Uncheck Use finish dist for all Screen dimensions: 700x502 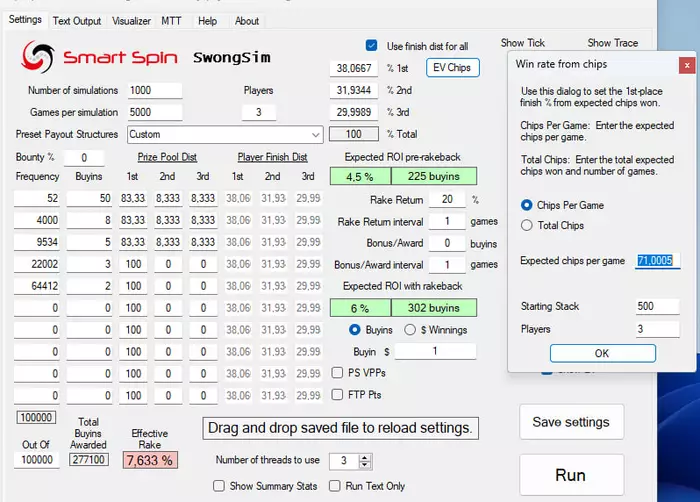coord(371,46)
